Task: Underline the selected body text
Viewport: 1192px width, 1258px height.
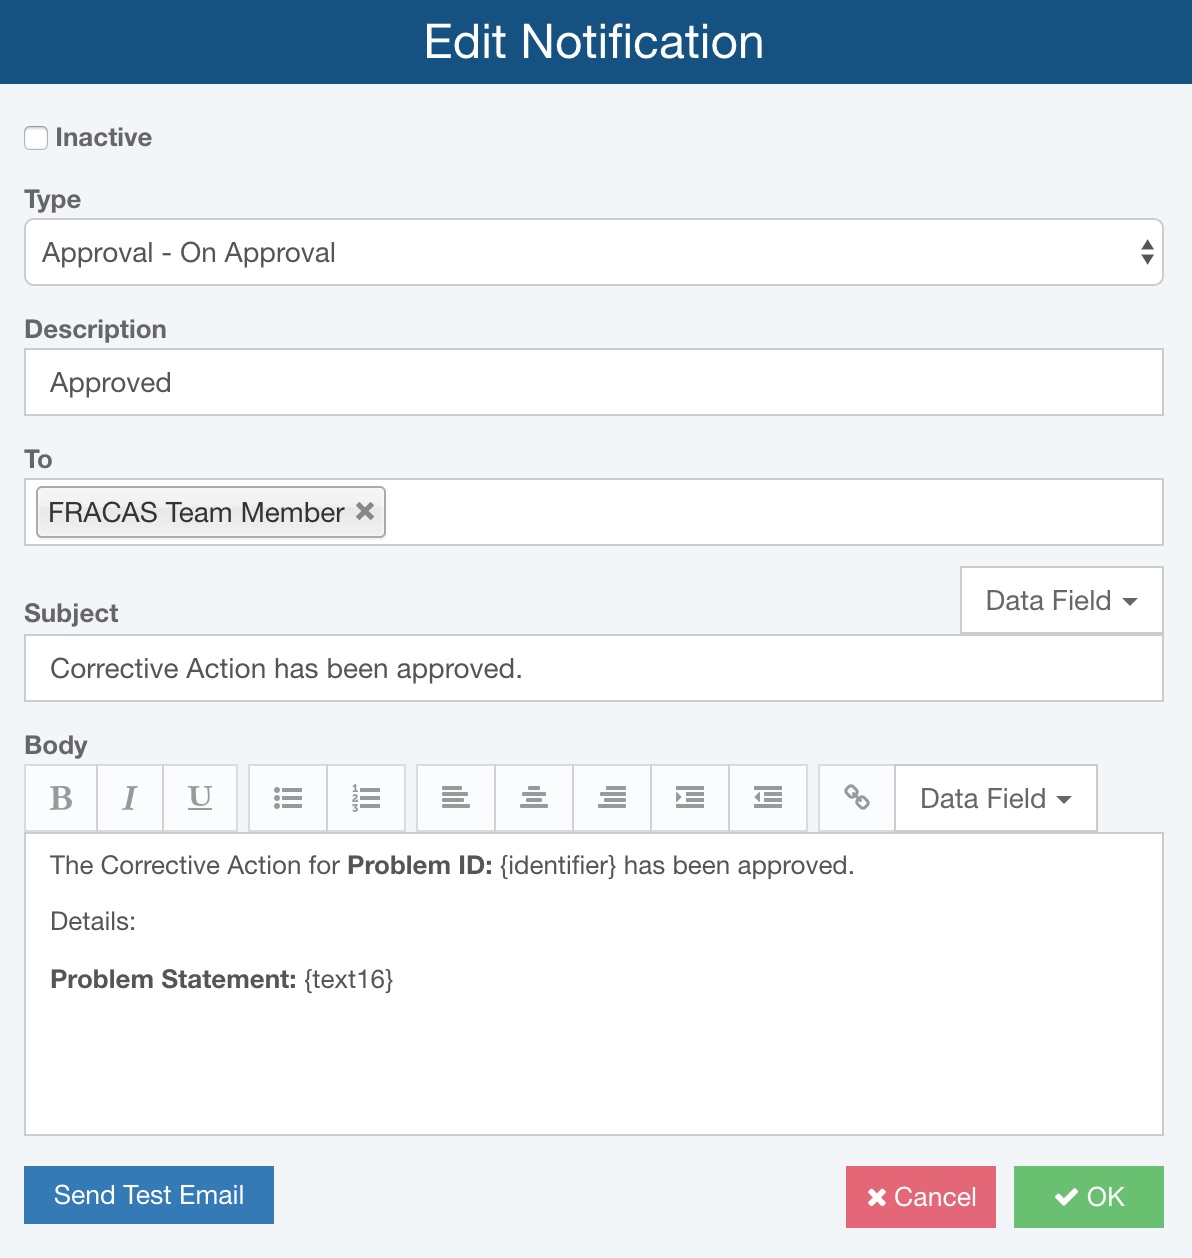Action: pyautogui.click(x=200, y=798)
